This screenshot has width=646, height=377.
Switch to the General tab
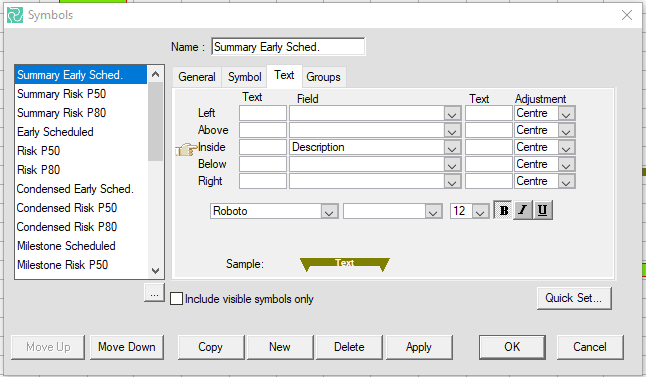pos(197,77)
